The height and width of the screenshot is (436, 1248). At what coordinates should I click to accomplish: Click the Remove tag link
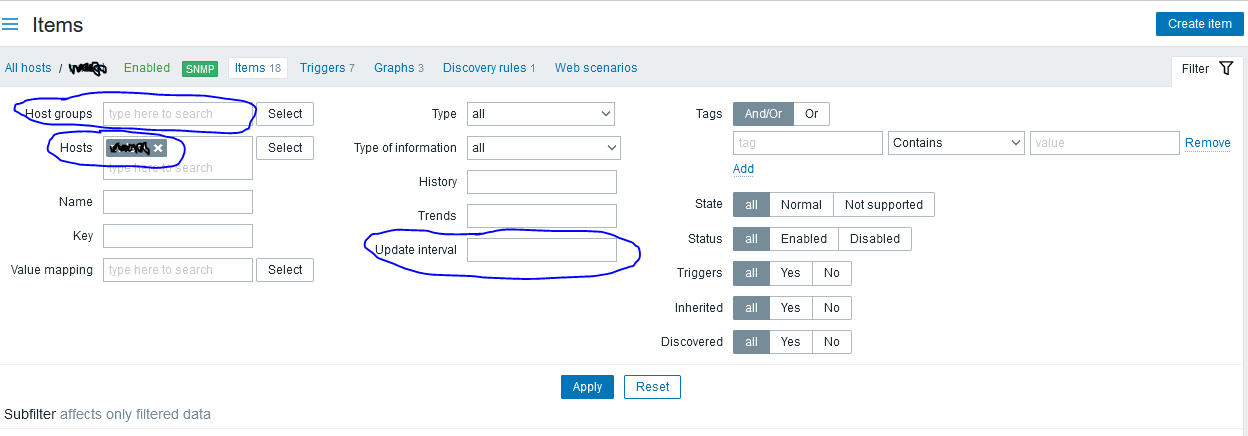tap(1207, 143)
